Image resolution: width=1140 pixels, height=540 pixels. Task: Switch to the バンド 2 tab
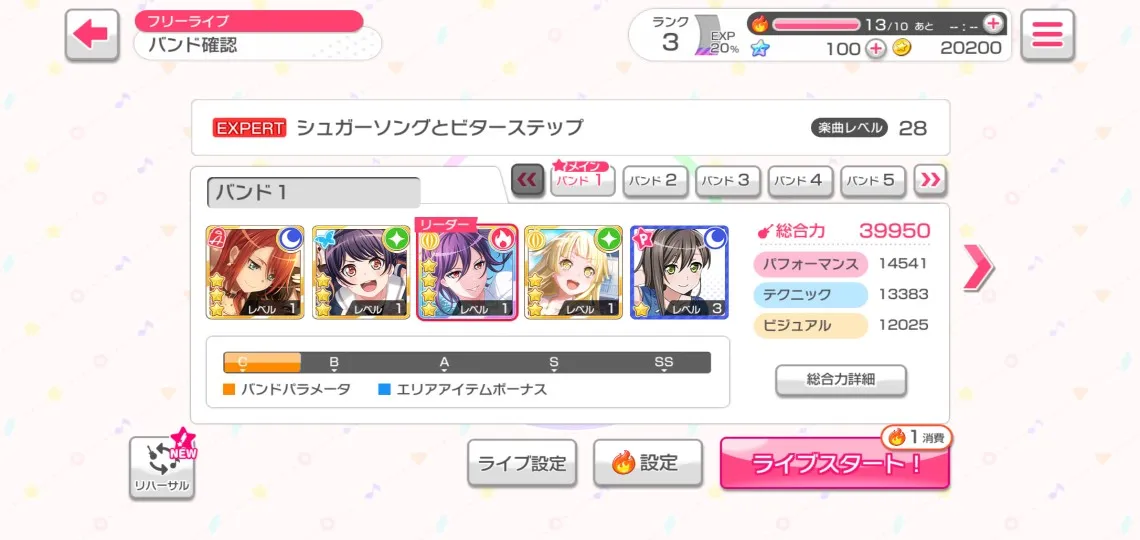point(655,181)
